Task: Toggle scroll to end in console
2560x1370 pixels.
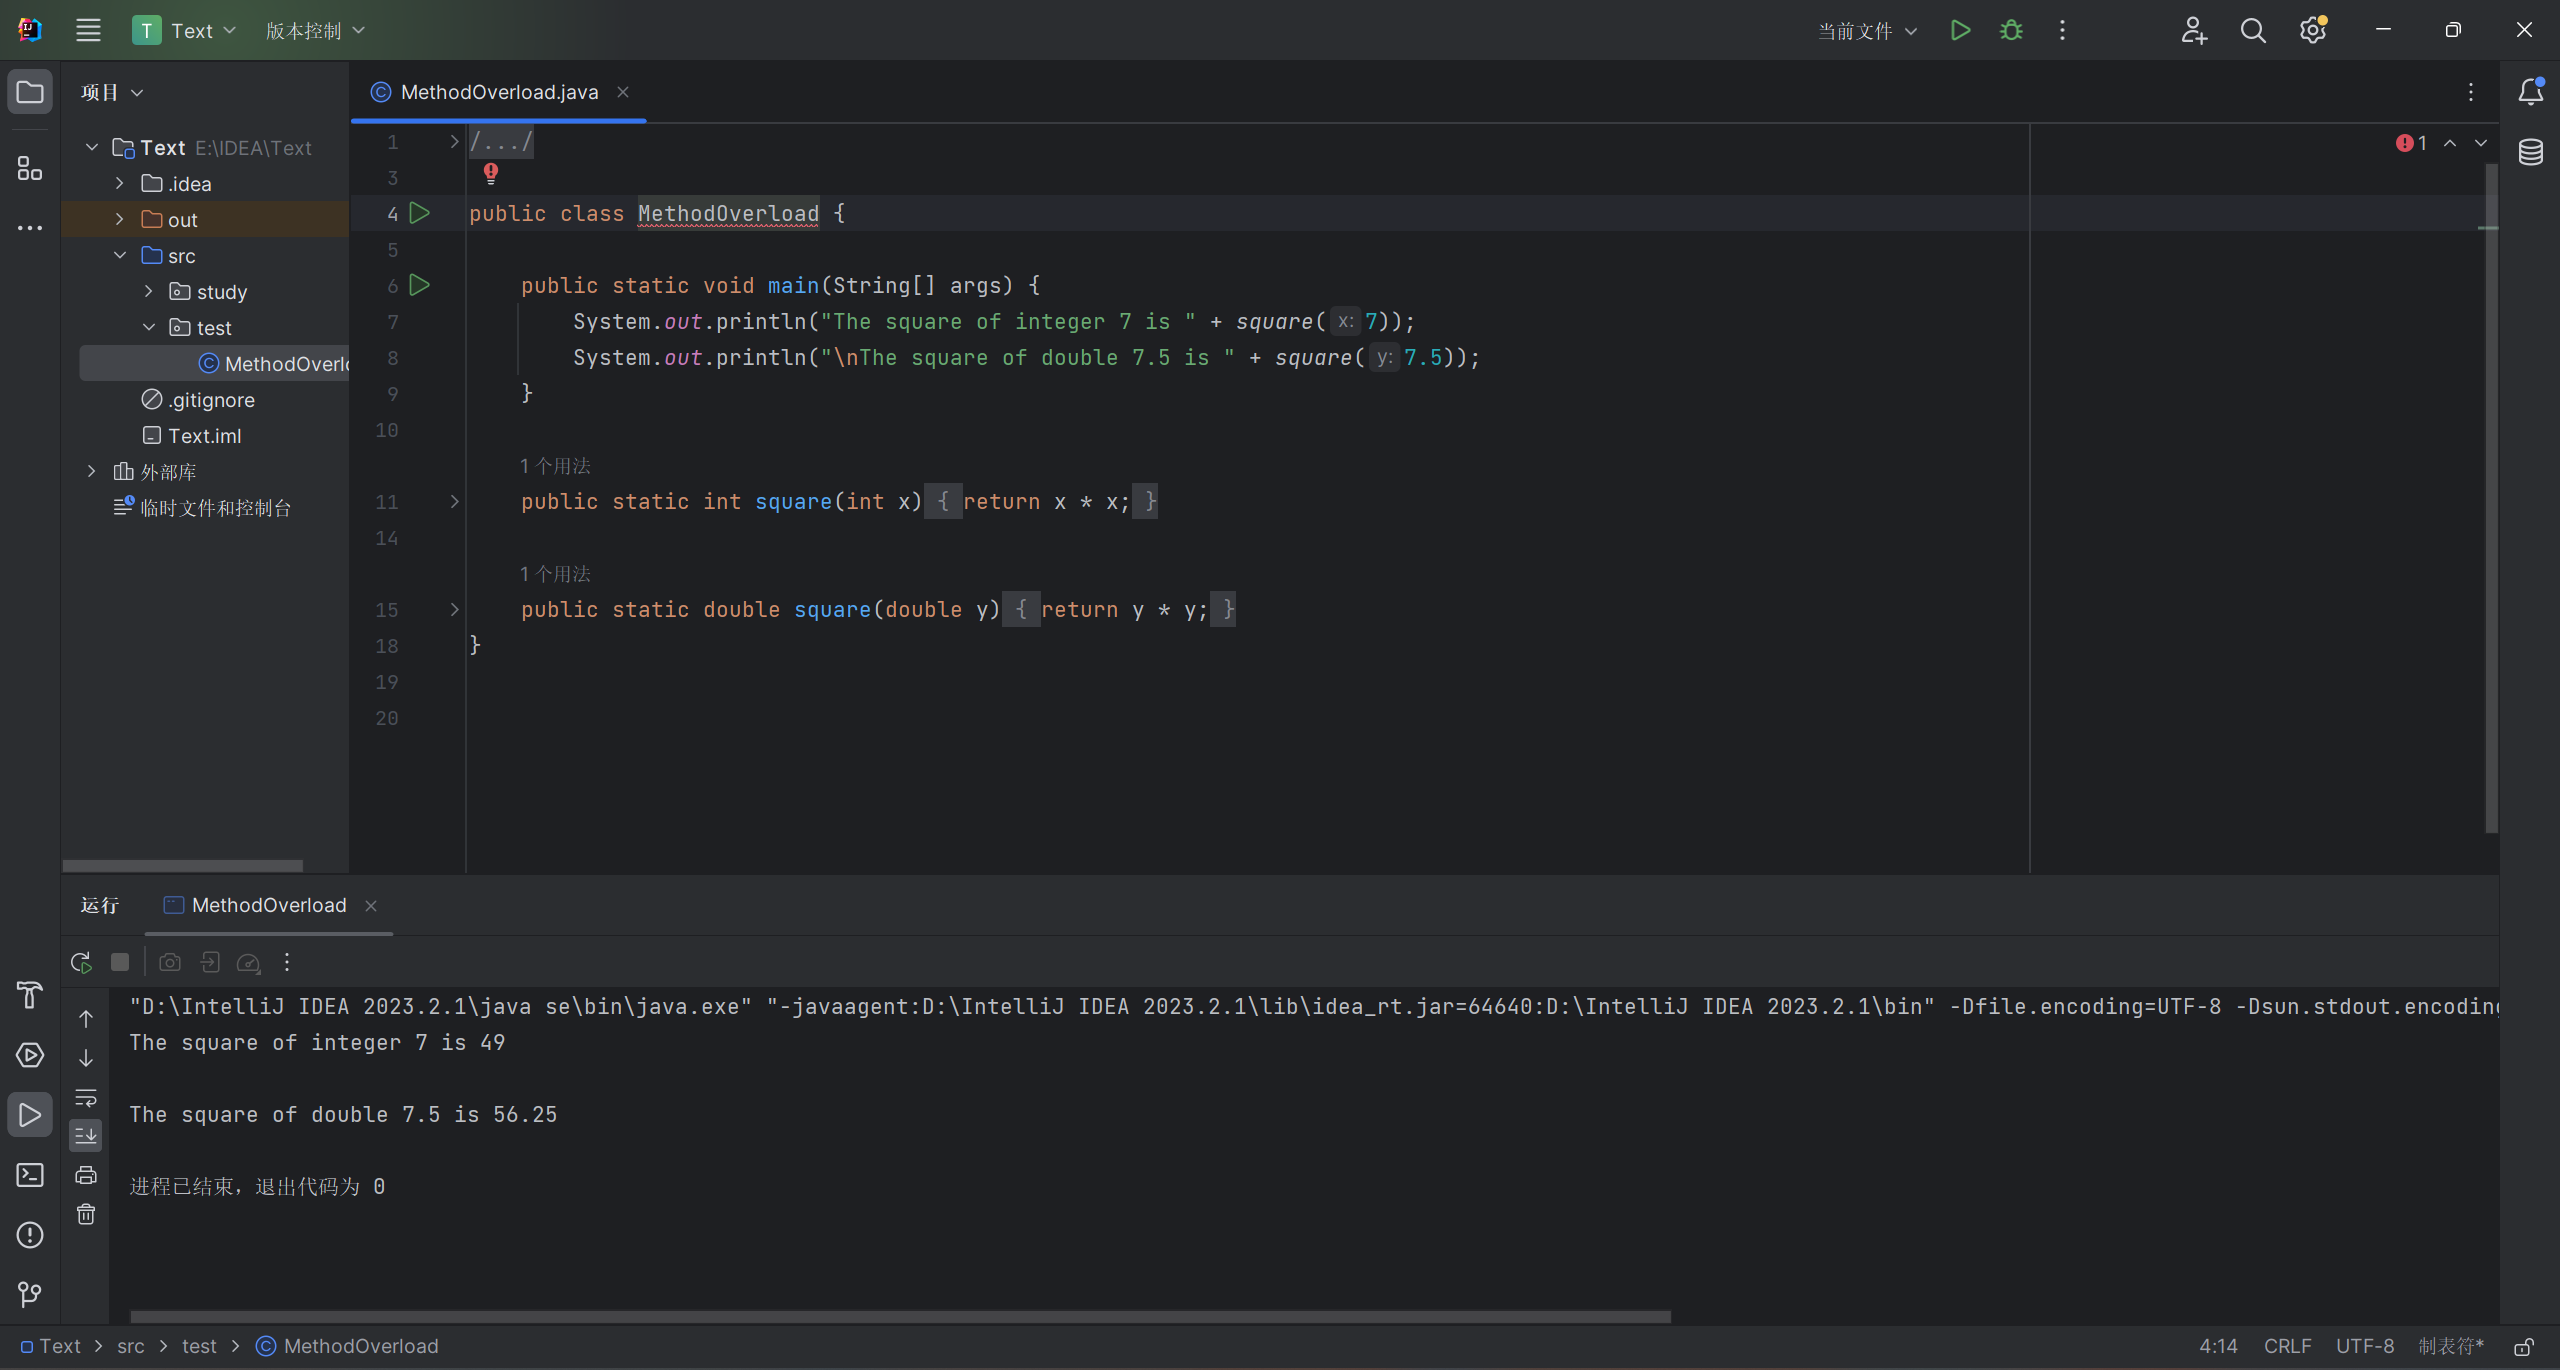Action: click(x=86, y=1135)
